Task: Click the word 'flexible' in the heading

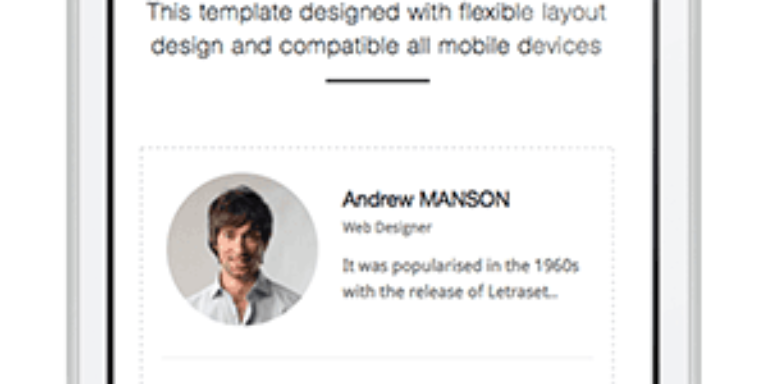Action: click(x=481, y=13)
